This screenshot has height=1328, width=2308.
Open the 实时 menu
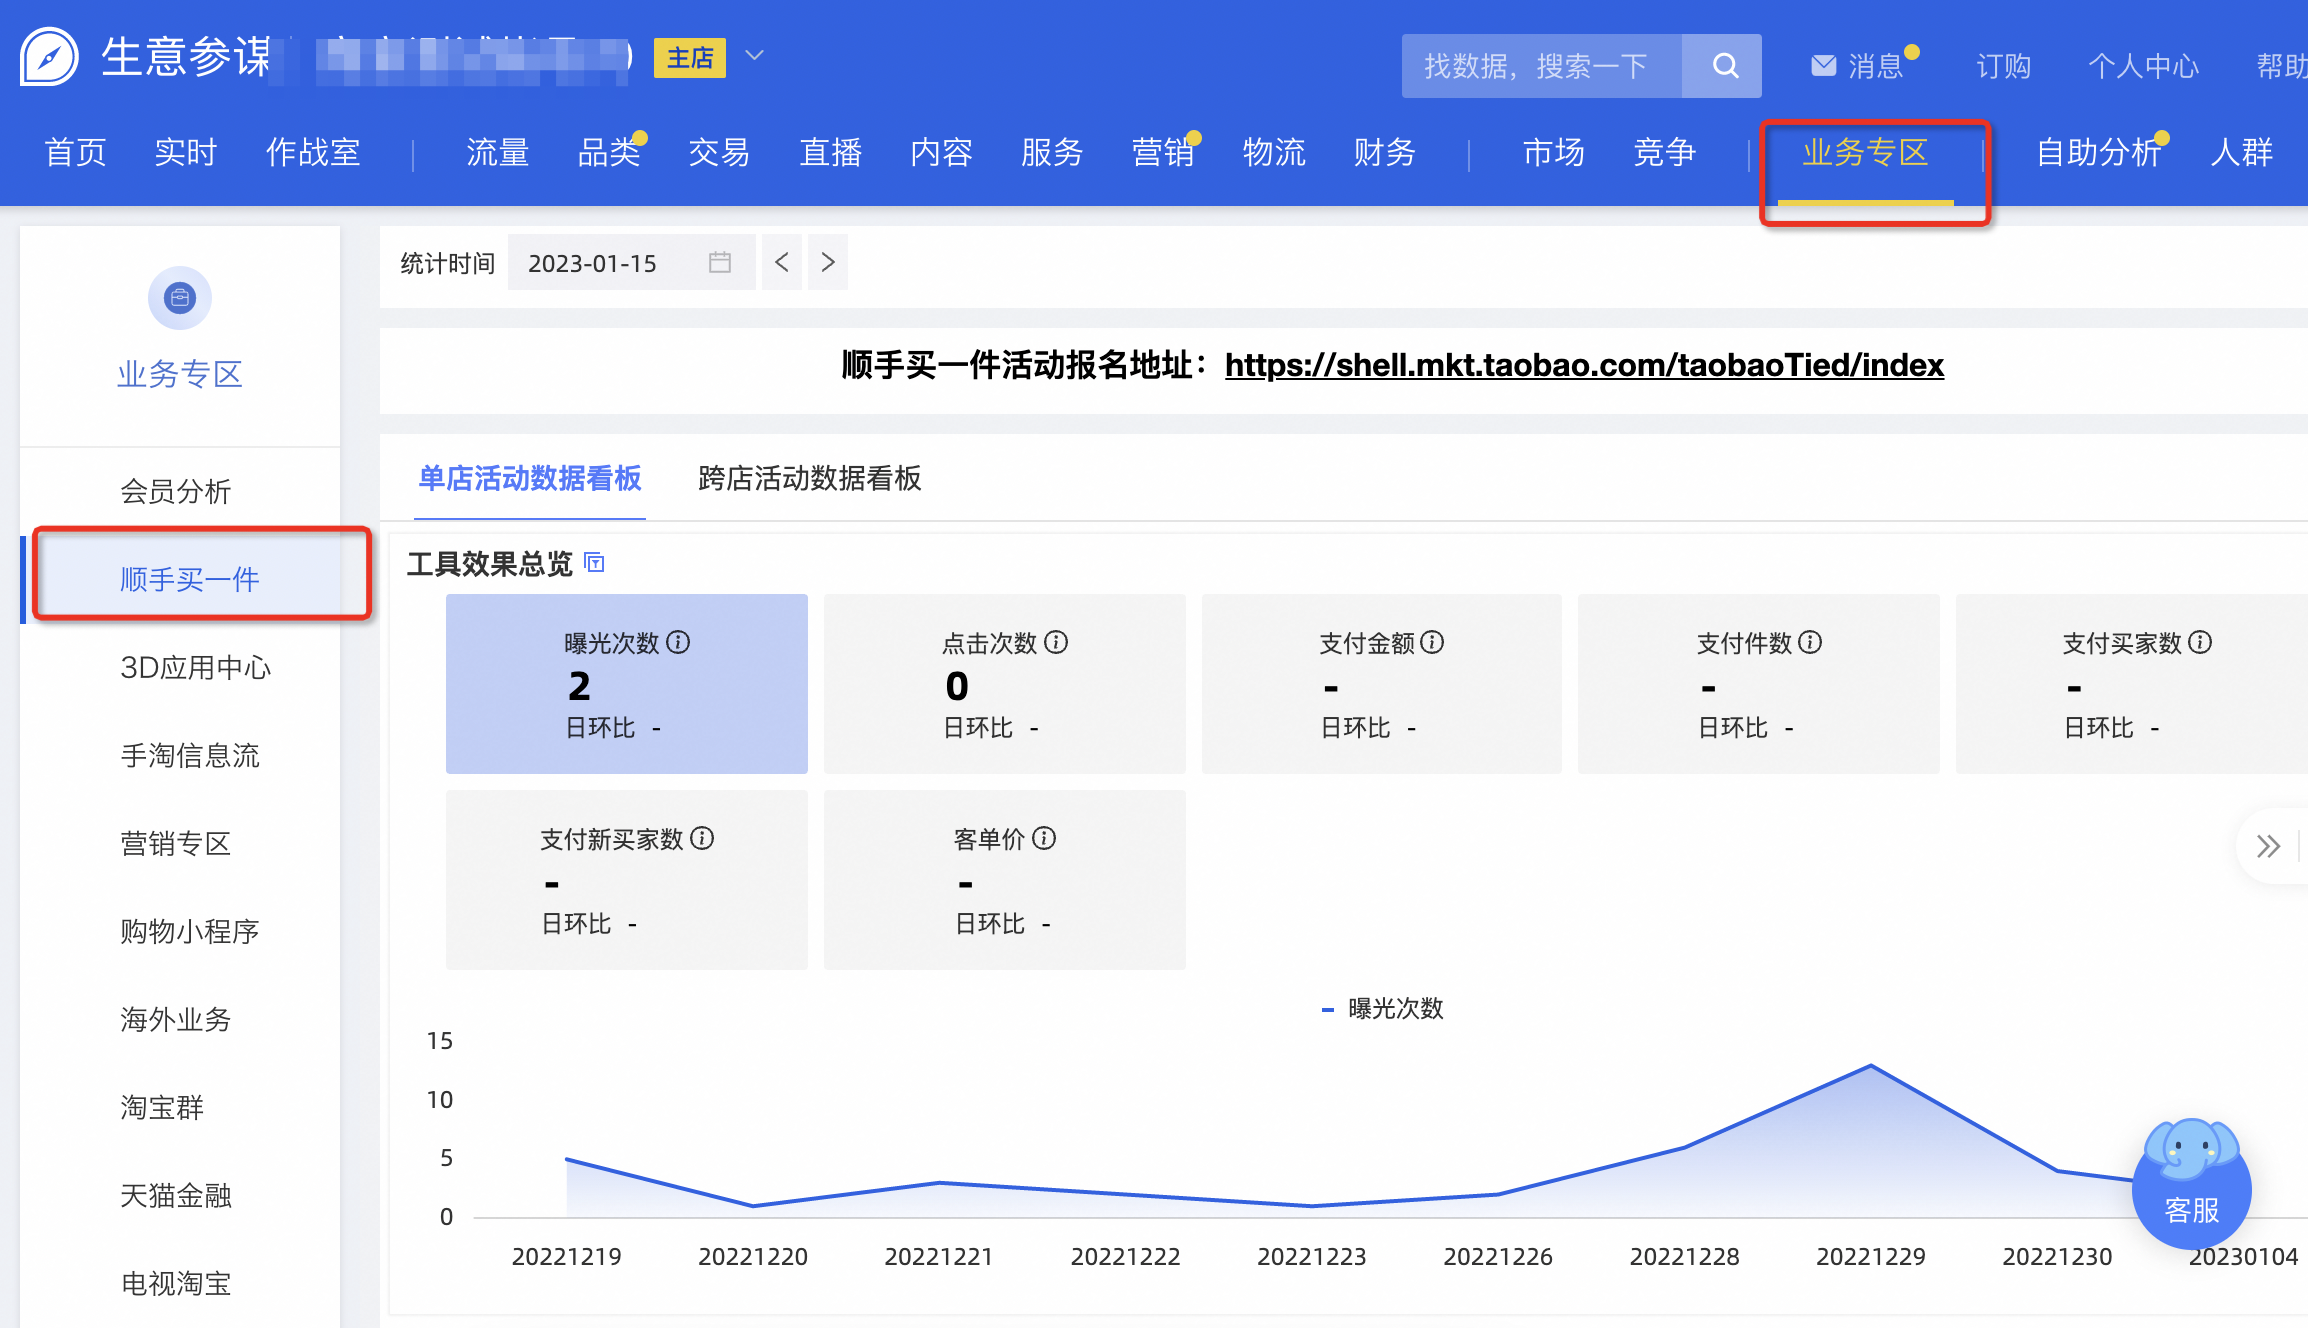coord(186,152)
